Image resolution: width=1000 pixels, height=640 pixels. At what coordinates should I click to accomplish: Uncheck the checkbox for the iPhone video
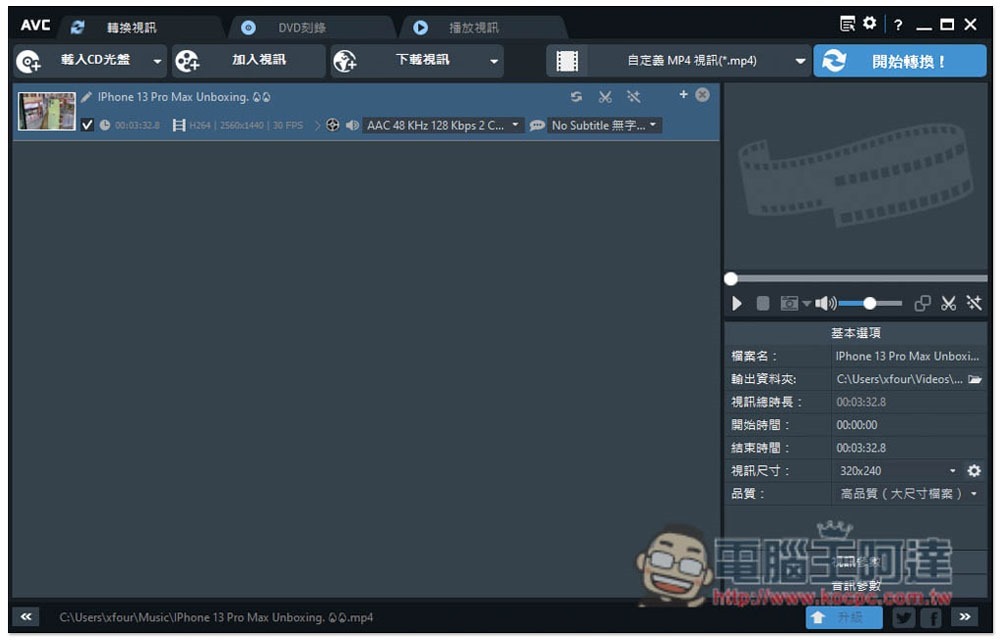(x=87, y=125)
